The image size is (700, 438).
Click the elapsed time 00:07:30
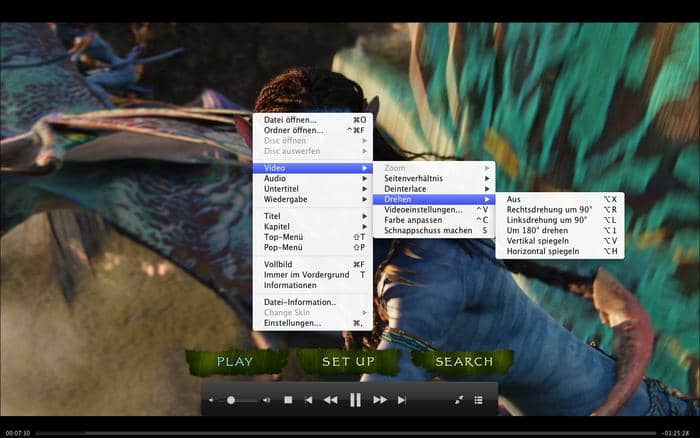(x=18, y=433)
